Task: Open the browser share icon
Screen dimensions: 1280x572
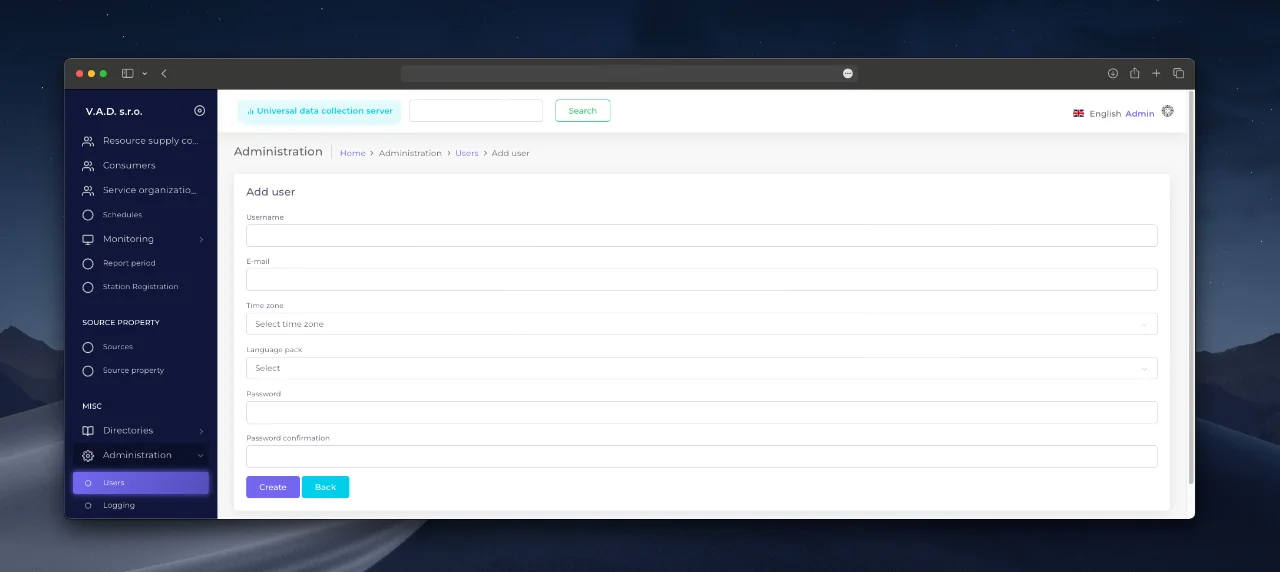Action: 1134,73
